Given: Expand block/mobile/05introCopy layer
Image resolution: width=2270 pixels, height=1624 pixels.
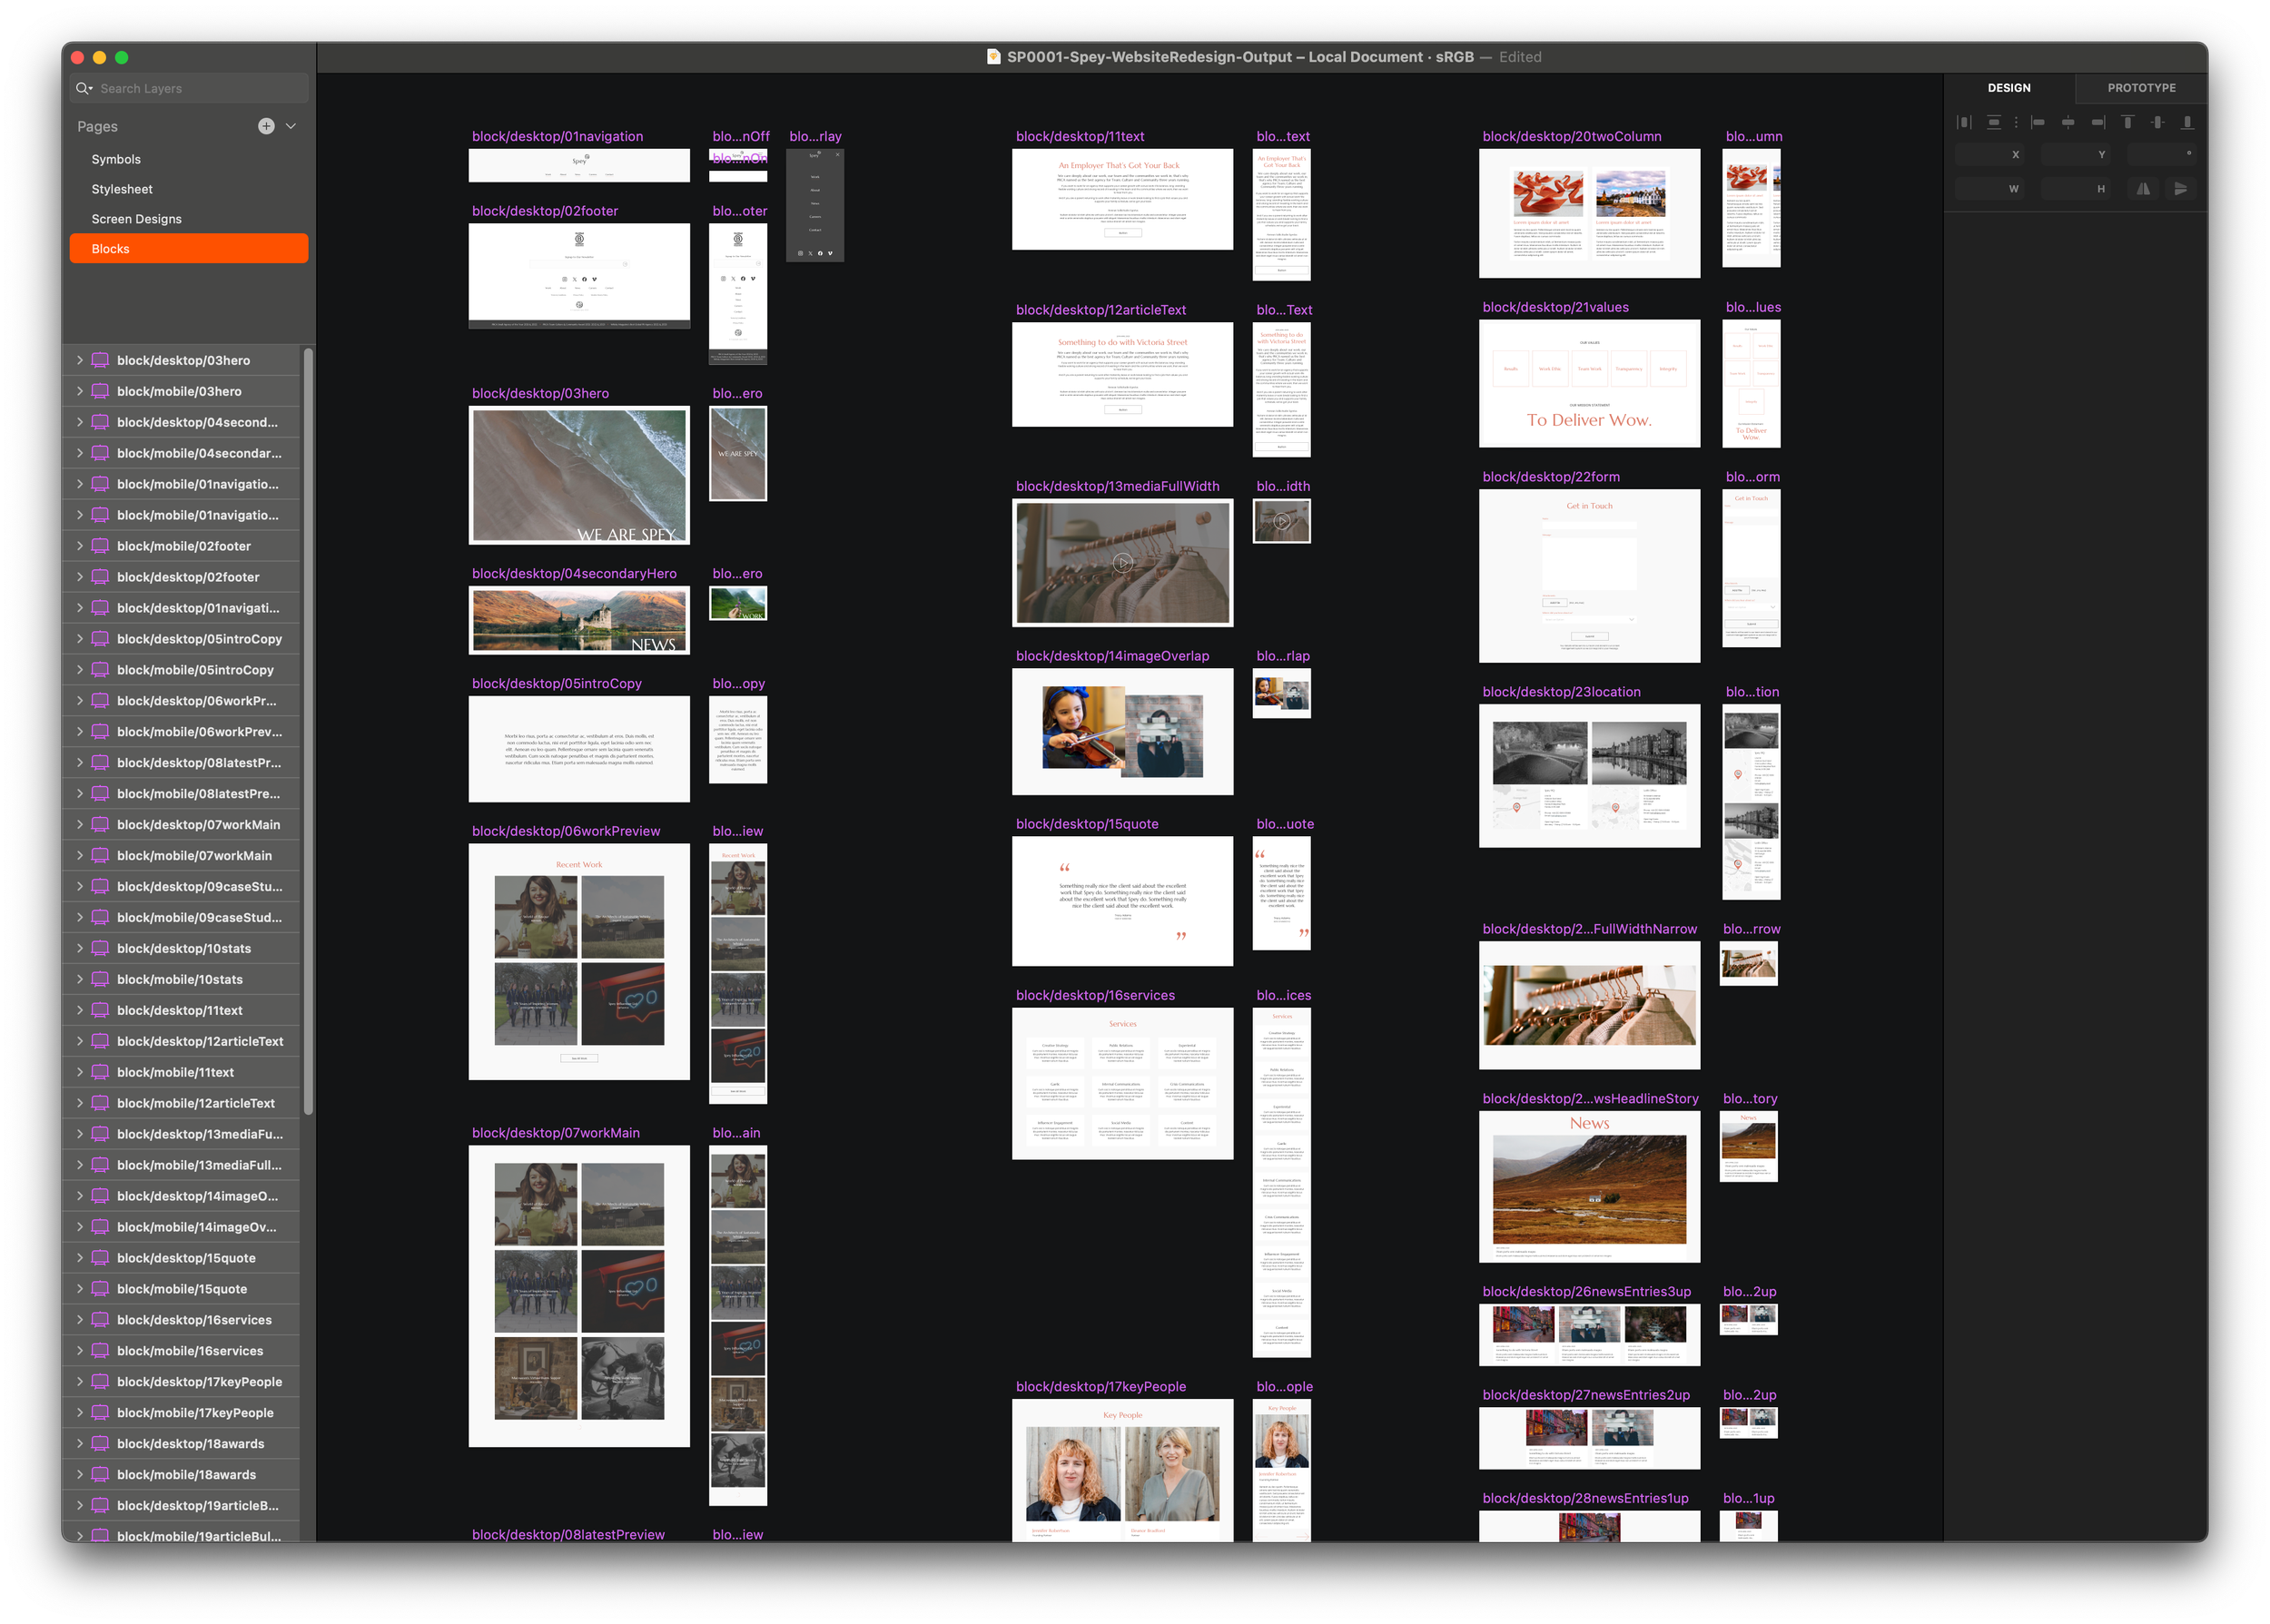Looking at the screenshot, I should click(x=80, y=670).
